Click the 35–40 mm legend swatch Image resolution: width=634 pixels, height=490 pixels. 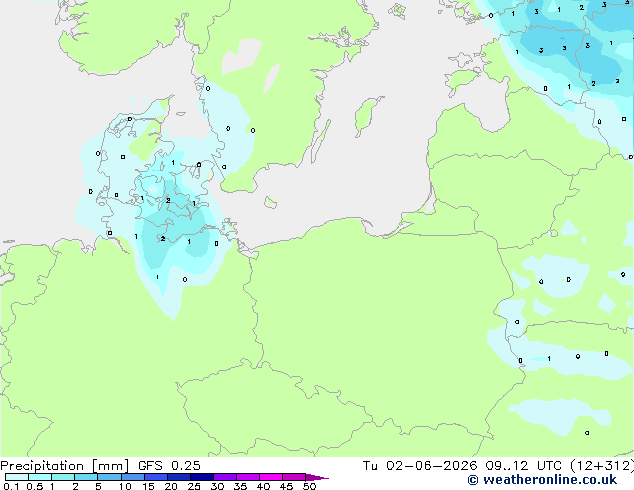pyautogui.click(x=247, y=477)
